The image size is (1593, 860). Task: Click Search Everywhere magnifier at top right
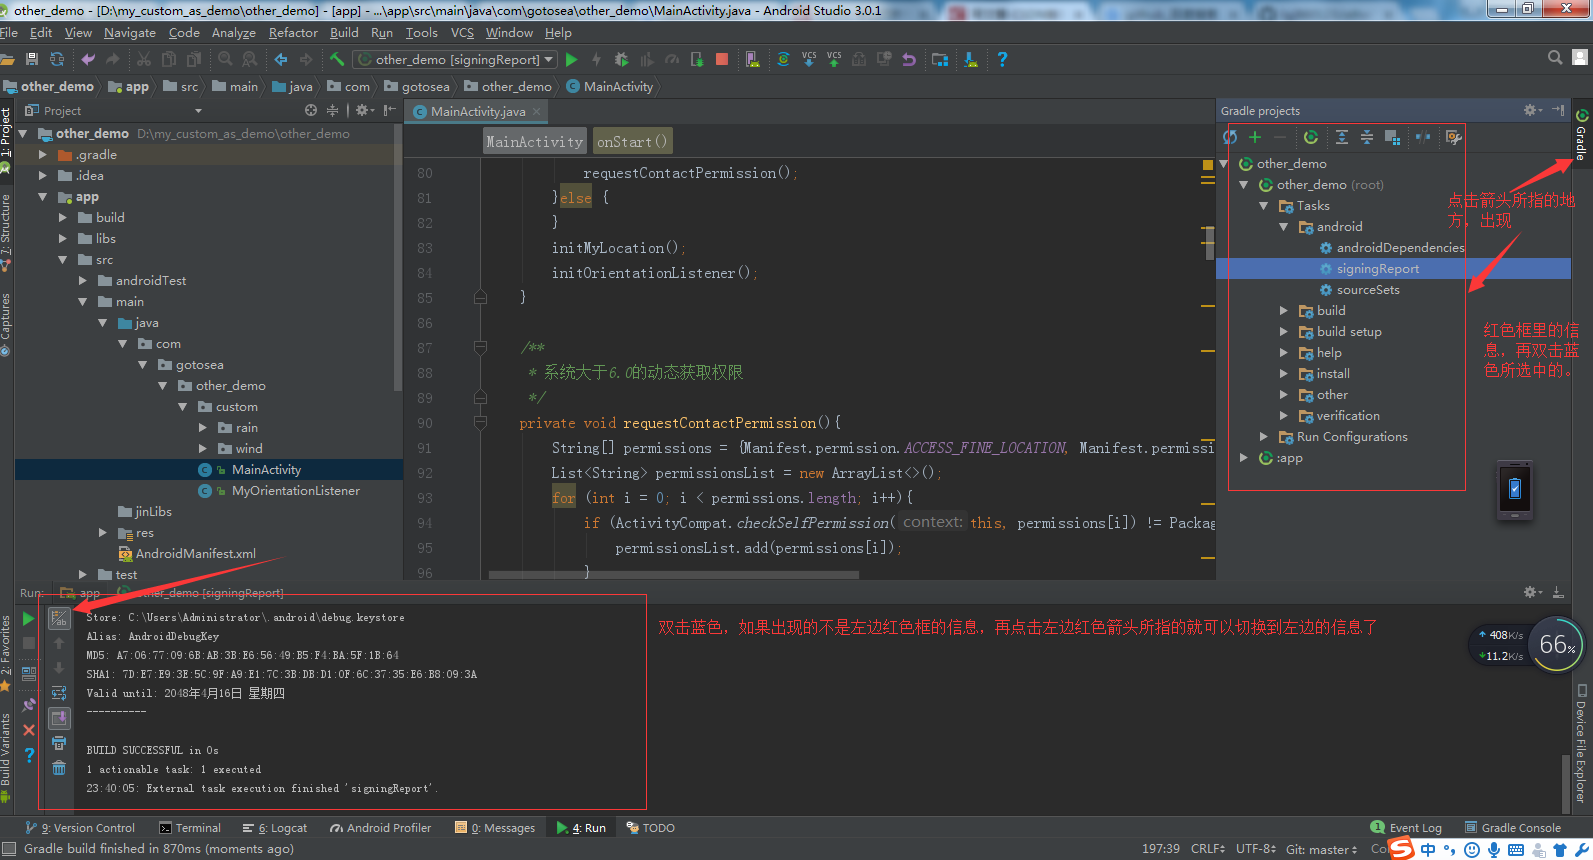point(1555,58)
